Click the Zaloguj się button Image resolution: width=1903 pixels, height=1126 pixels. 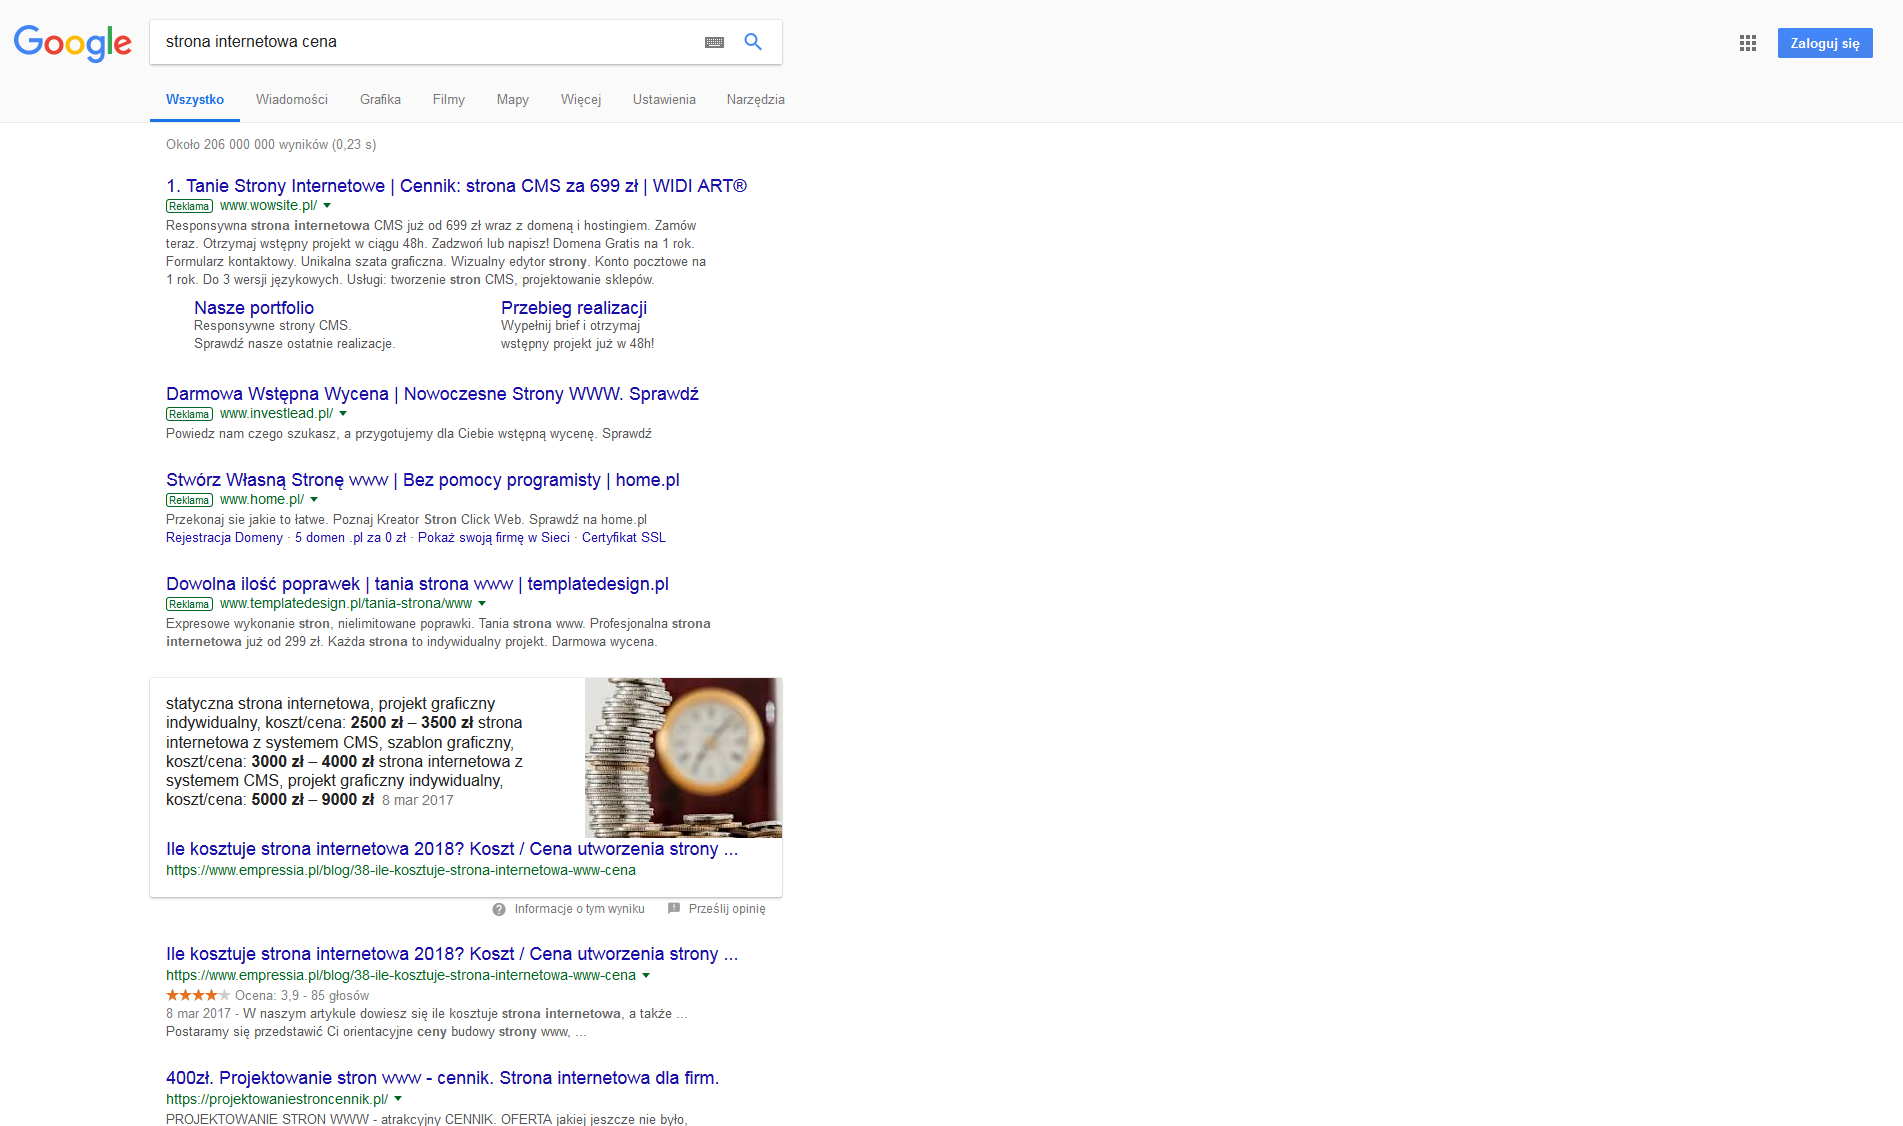pos(1825,43)
